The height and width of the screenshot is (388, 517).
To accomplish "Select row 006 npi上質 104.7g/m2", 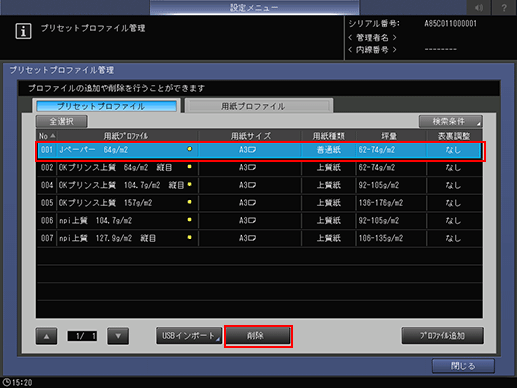I will [259, 221].
